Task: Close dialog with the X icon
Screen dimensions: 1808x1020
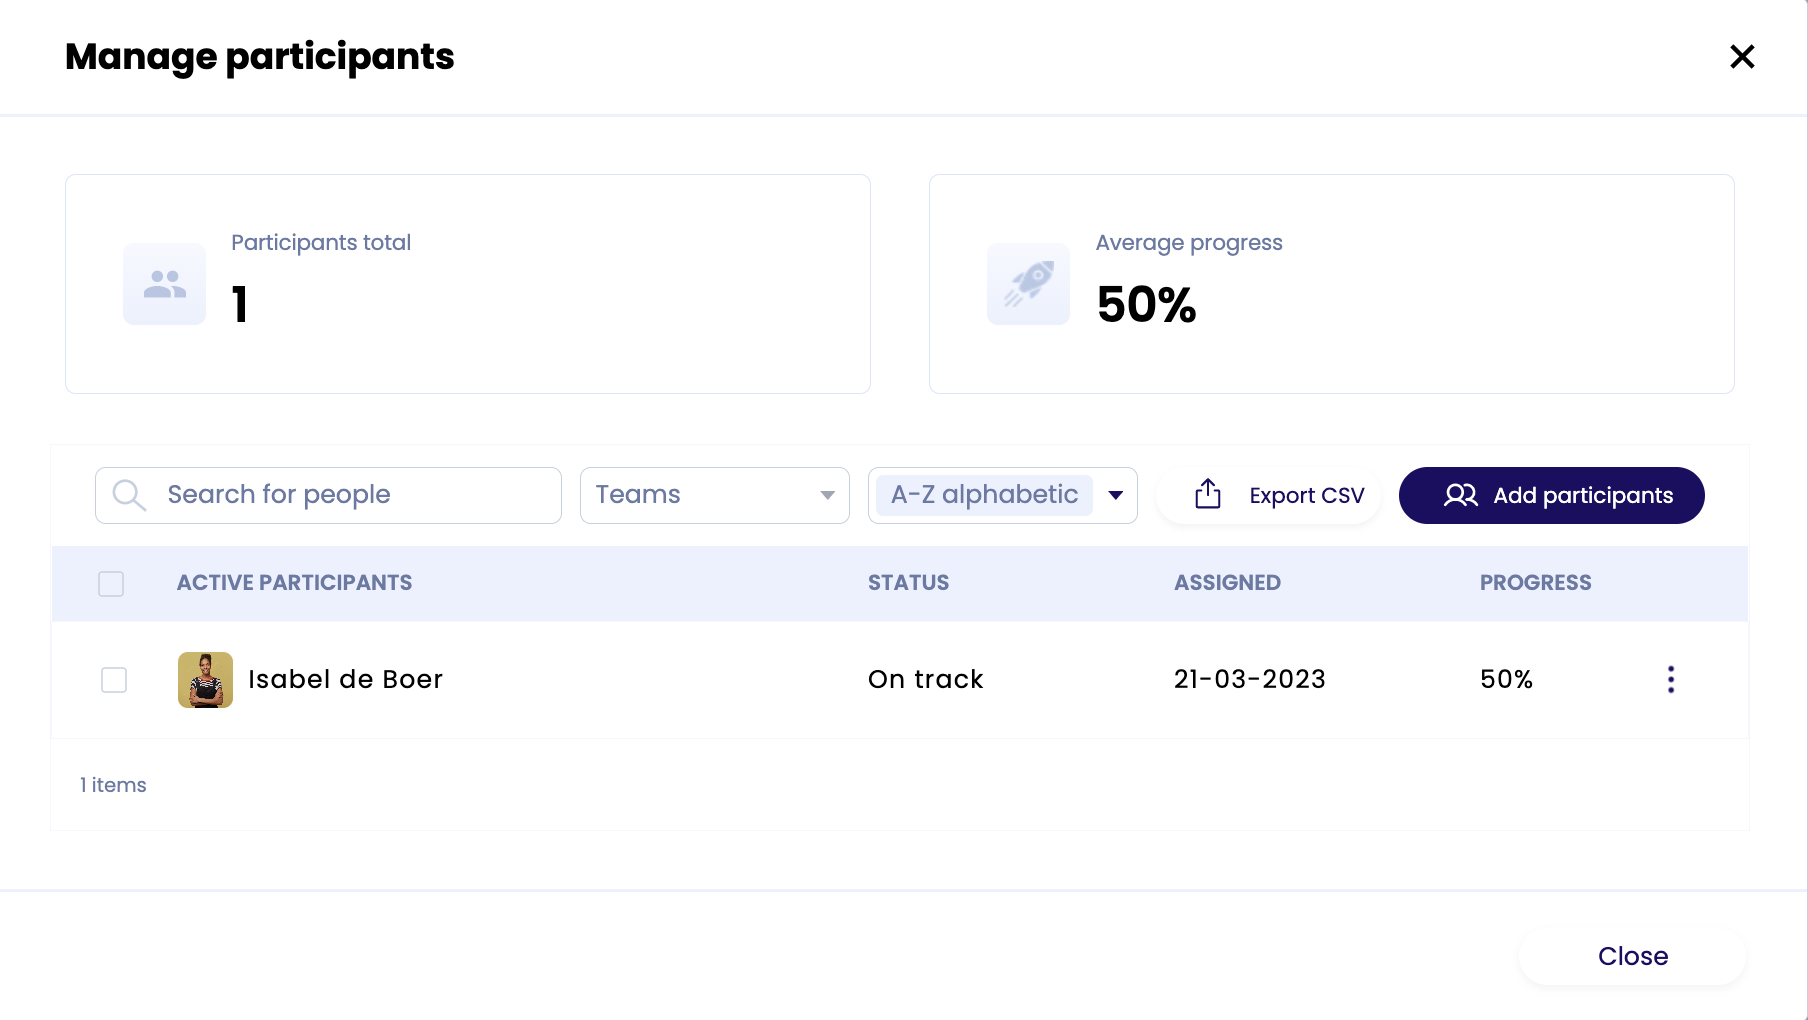Action: pyautogui.click(x=1742, y=57)
